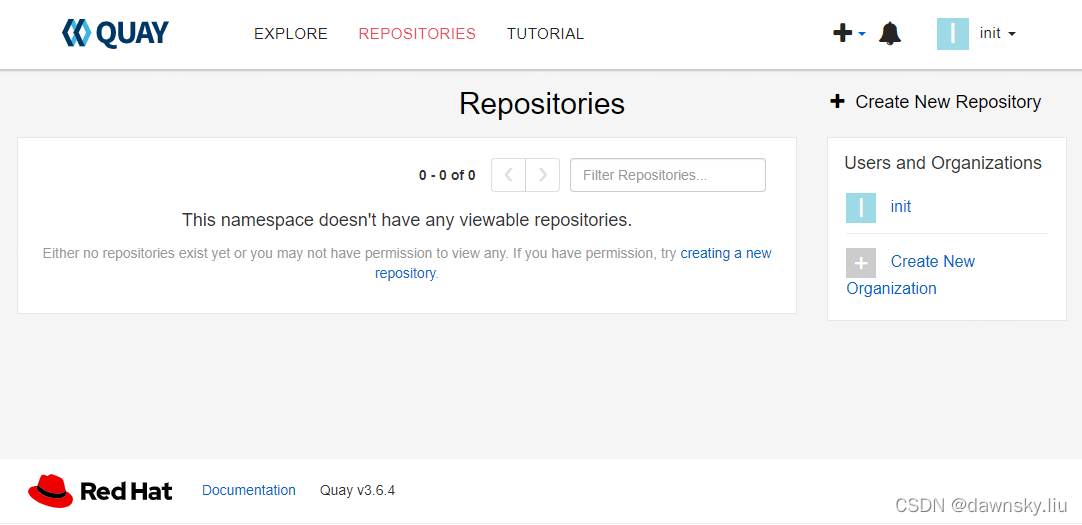Click the 'Quay v3.6.4' version text
This screenshot has width=1082, height=525.
click(357, 491)
